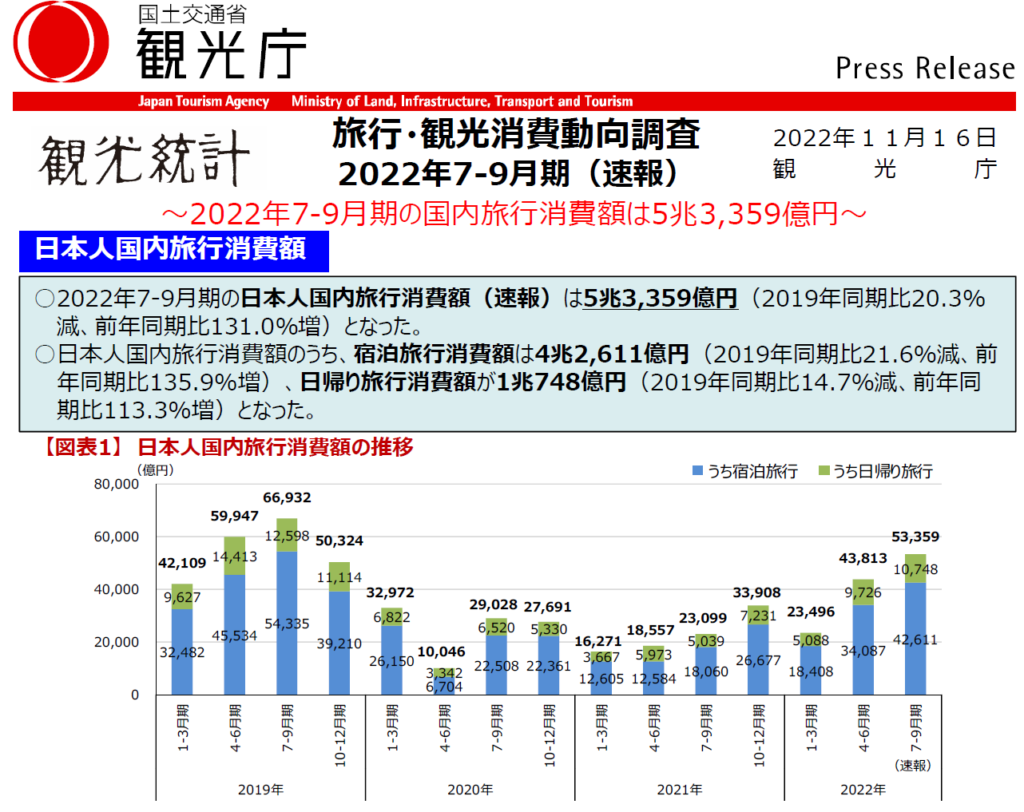Click Ministry of Land, Infrastructure, Transport and Tourism
This screenshot has width=1024, height=812.
click(x=461, y=102)
